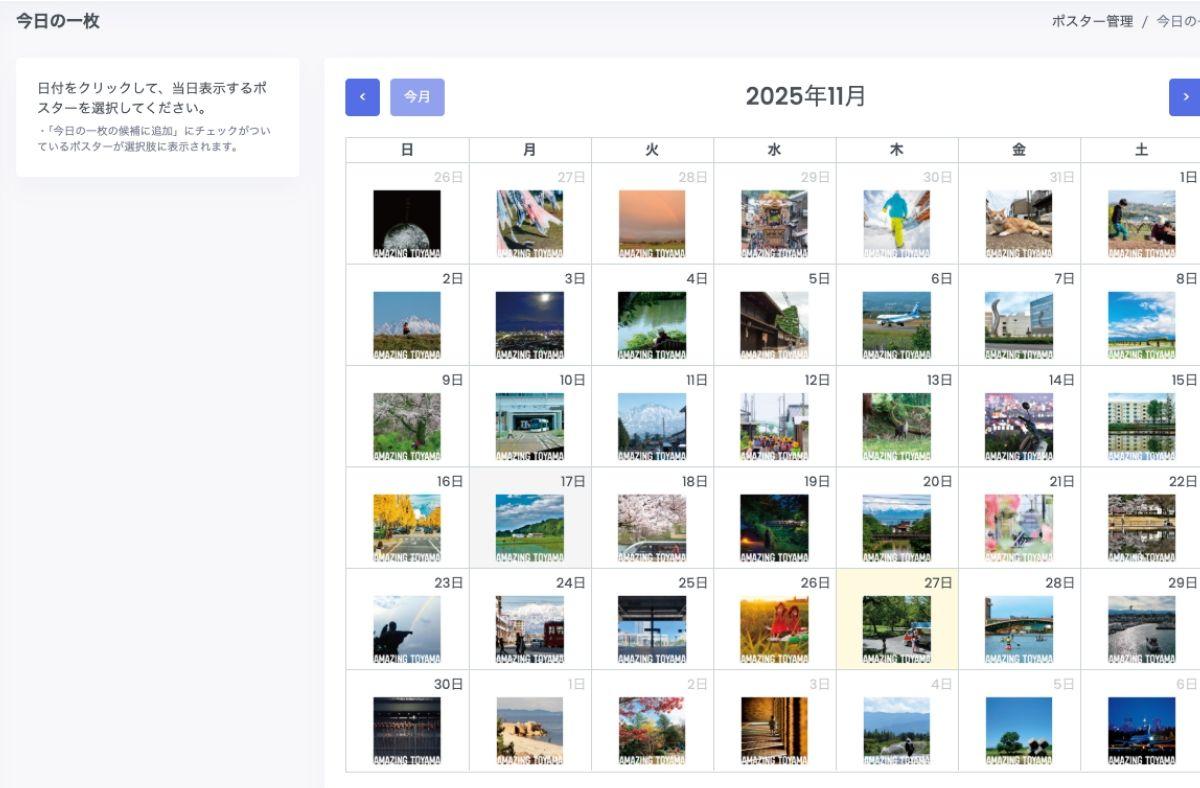
Task: Open the autumn leaves poster on December 2日
Action: click(651, 731)
